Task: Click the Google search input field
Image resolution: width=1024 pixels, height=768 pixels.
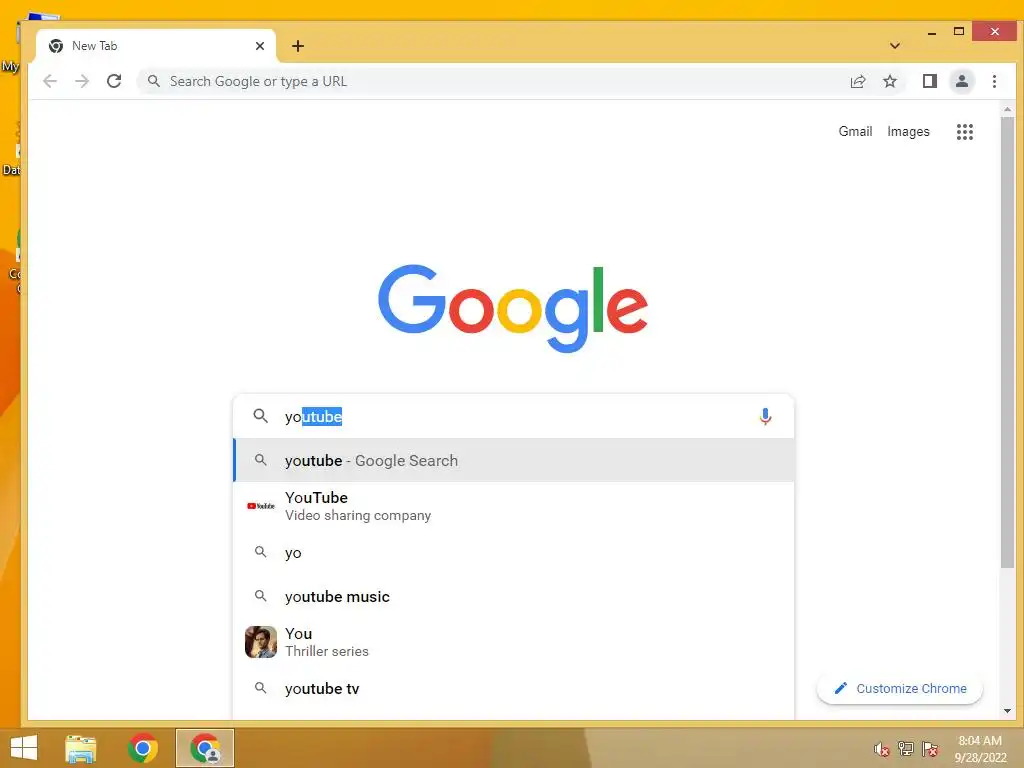Action: [x=513, y=416]
